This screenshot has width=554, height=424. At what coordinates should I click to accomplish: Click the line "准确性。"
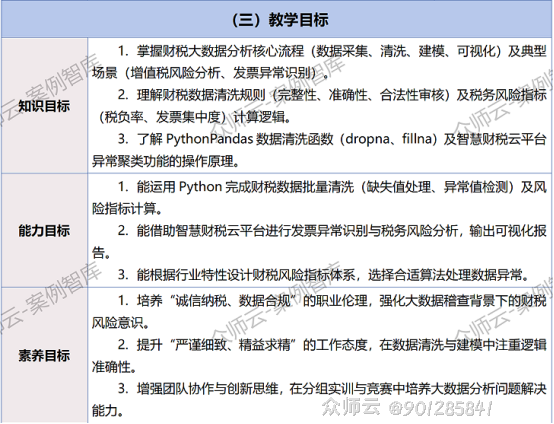[115, 367]
